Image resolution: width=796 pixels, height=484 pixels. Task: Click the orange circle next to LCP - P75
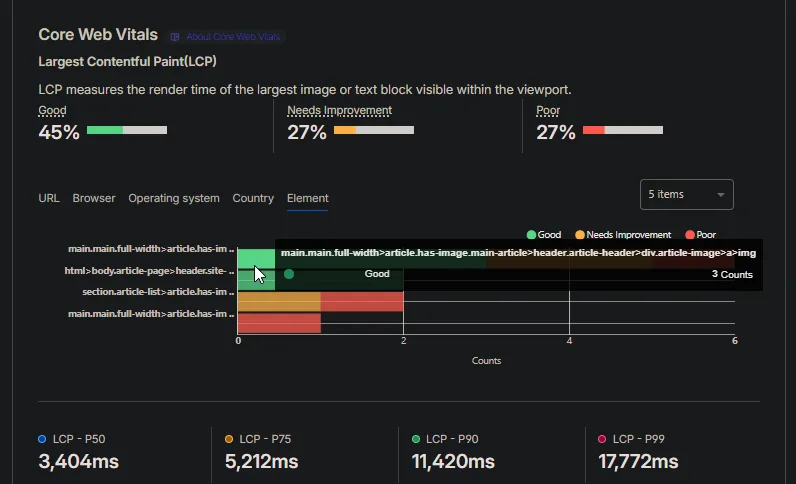(x=229, y=439)
